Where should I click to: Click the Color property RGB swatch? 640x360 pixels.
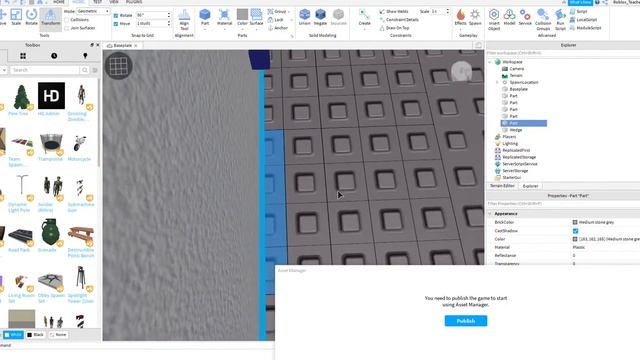[575, 239]
